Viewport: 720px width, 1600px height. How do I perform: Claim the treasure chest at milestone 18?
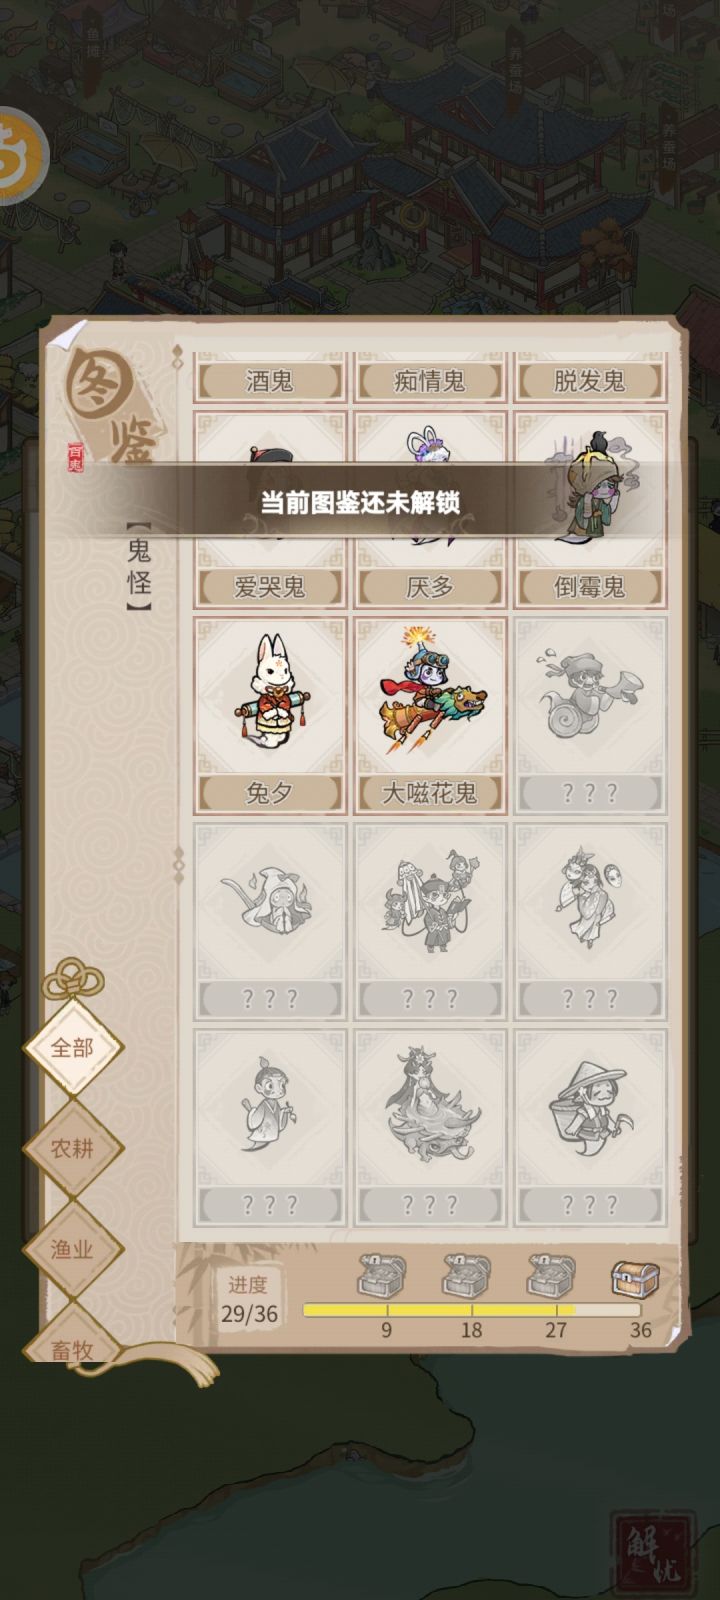tap(467, 1277)
